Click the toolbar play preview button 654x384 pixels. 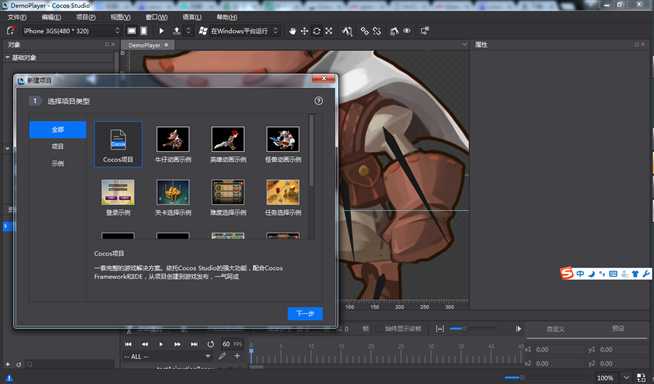(161, 31)
